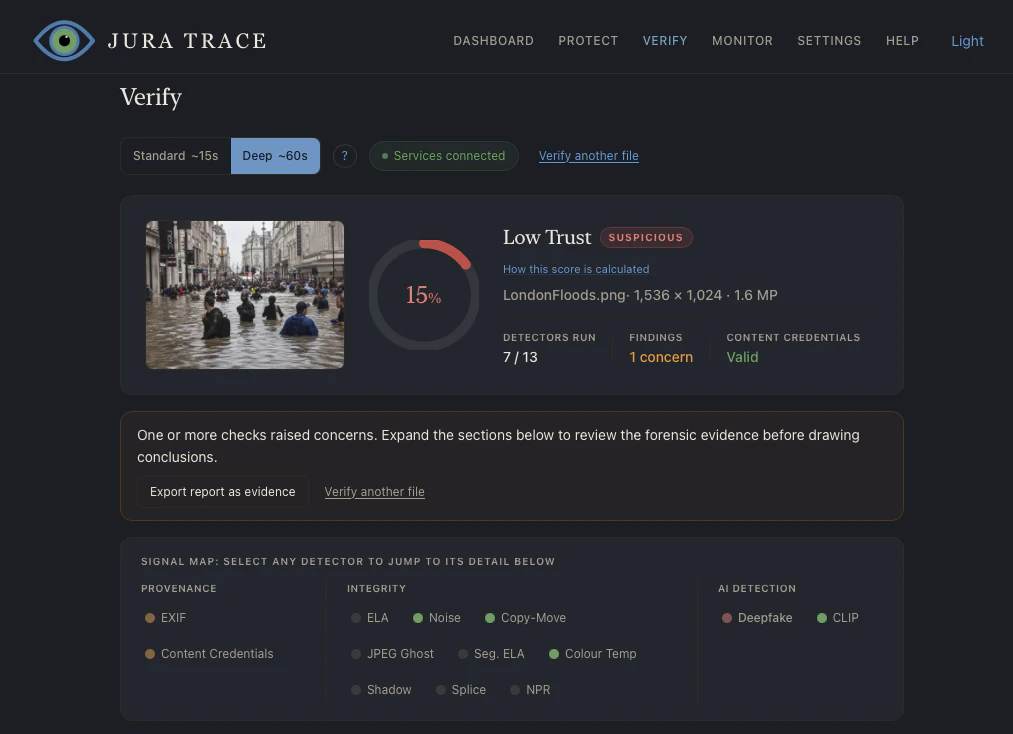Select the Standard ~15s scan mode

click(176, 156)
